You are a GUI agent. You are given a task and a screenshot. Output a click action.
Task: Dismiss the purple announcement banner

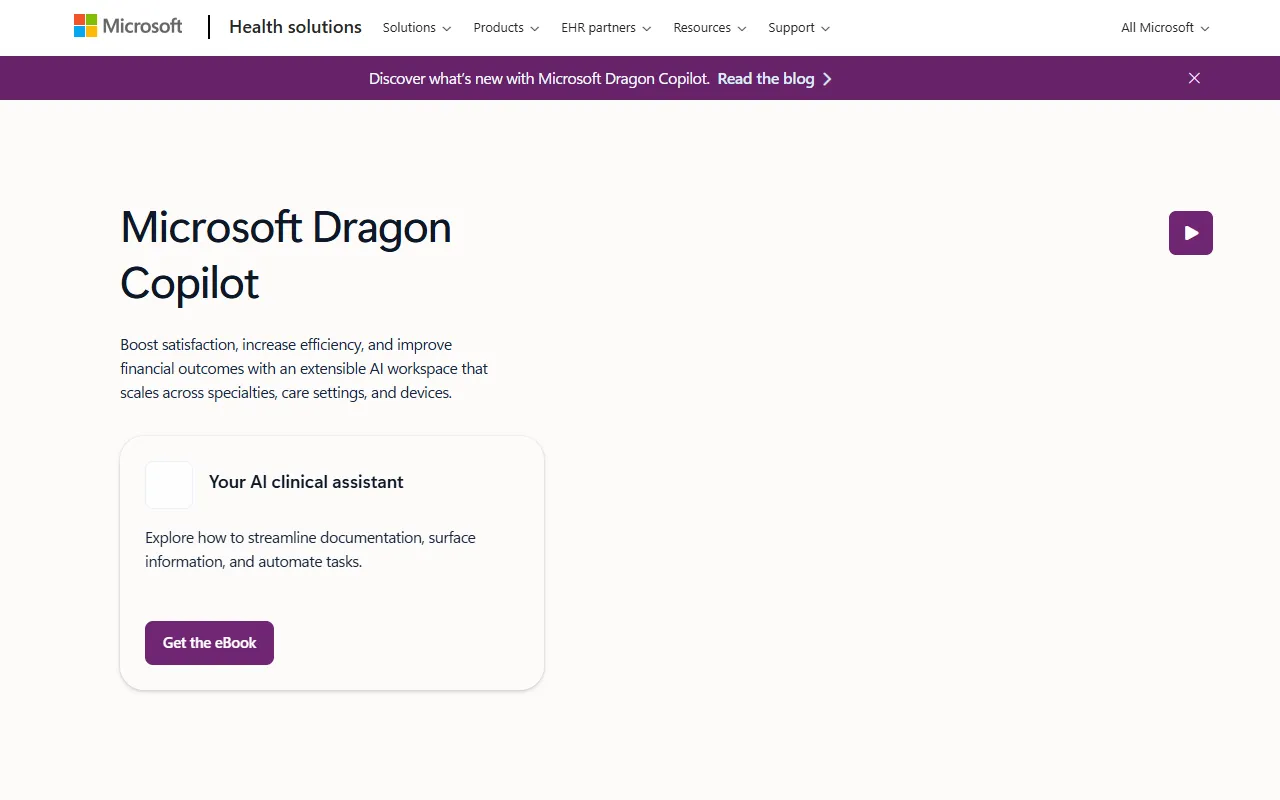coord(1194,78)
